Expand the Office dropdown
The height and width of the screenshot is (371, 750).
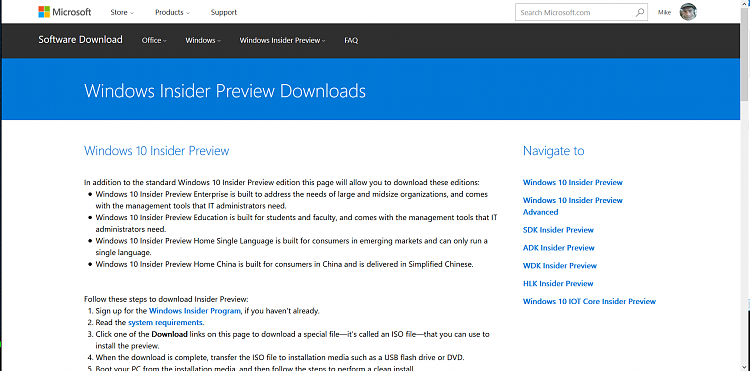point(154,41)
